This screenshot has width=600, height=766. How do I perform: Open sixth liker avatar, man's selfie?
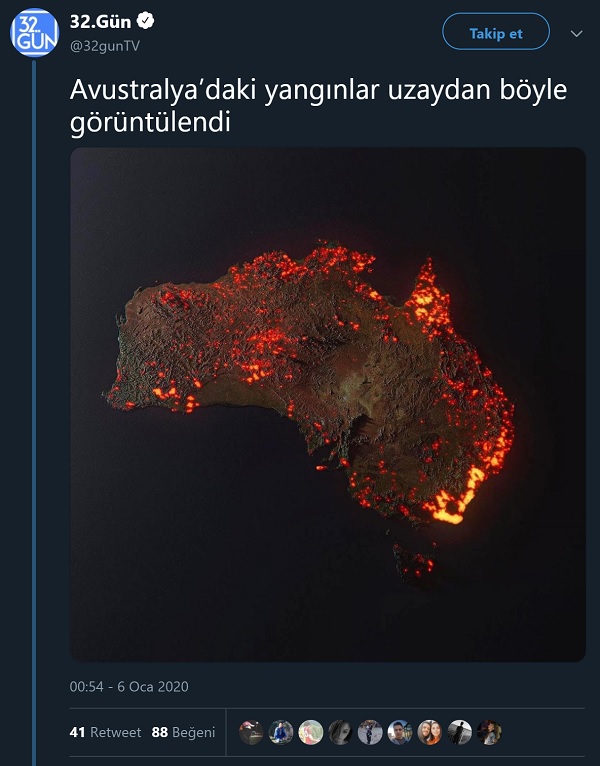pos(400,732)
